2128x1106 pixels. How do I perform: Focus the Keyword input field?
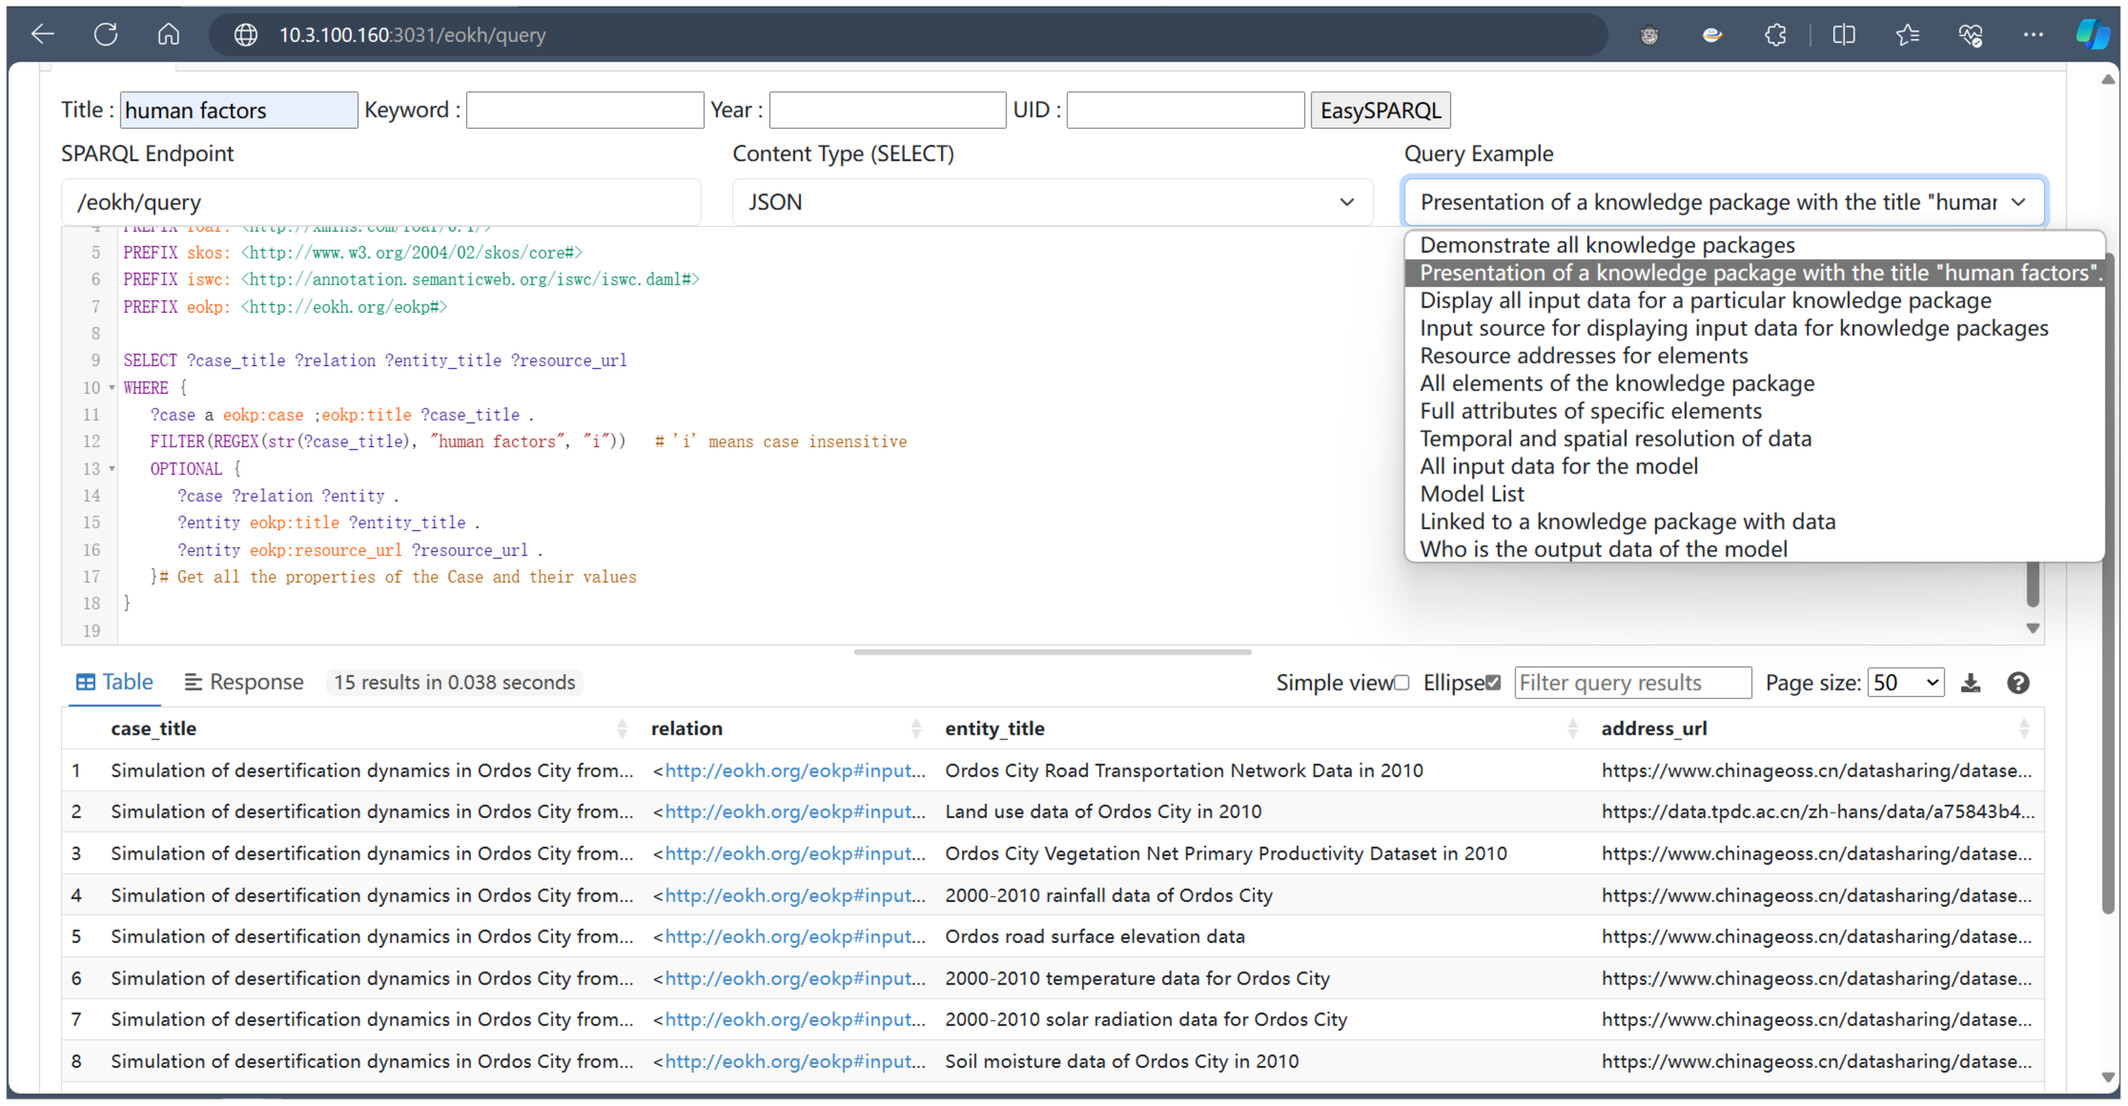[585, 110]
